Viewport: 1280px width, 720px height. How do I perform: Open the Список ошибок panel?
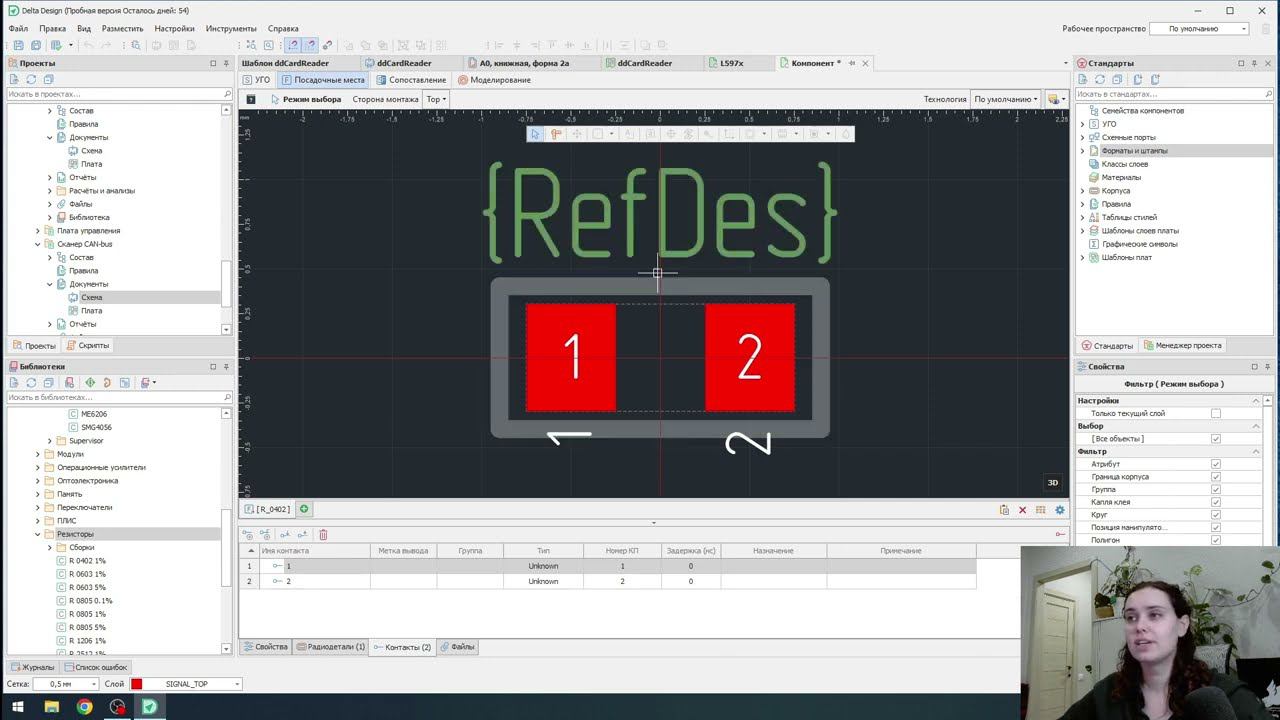96,667
